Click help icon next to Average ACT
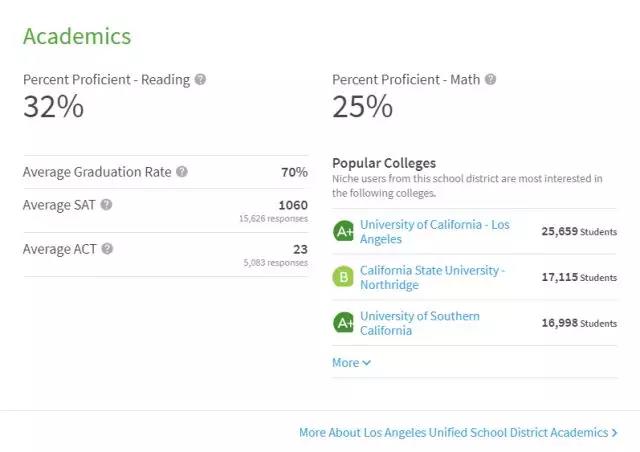The image size is (640, 452). 107,249
